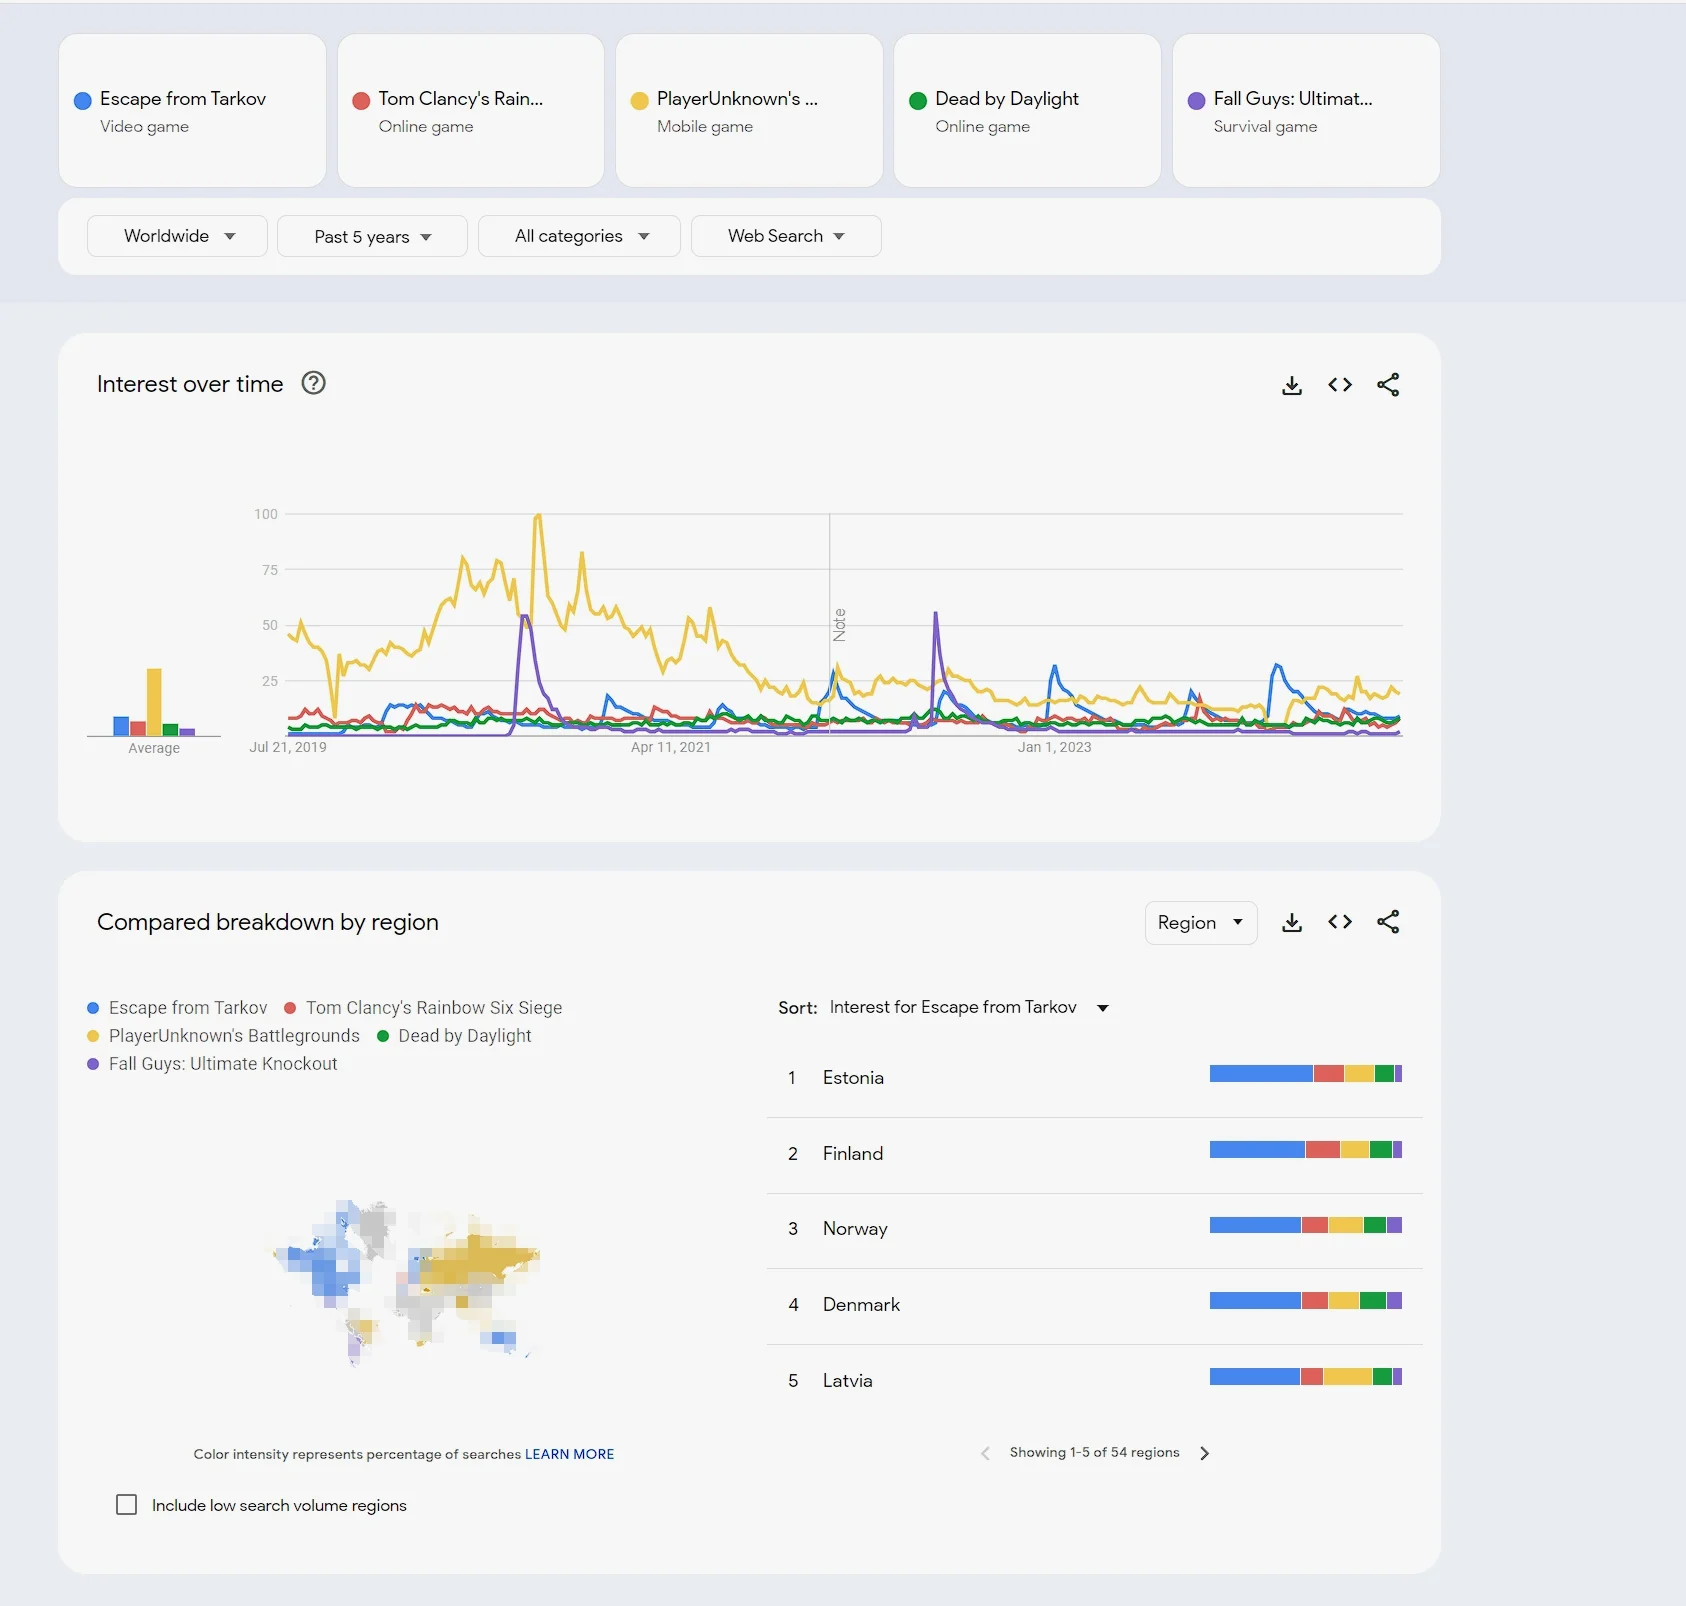The width and height of the screenshot is (1686, 1606).
Task: Download the breakdown by region data
Action: [x=1291, y=922]
